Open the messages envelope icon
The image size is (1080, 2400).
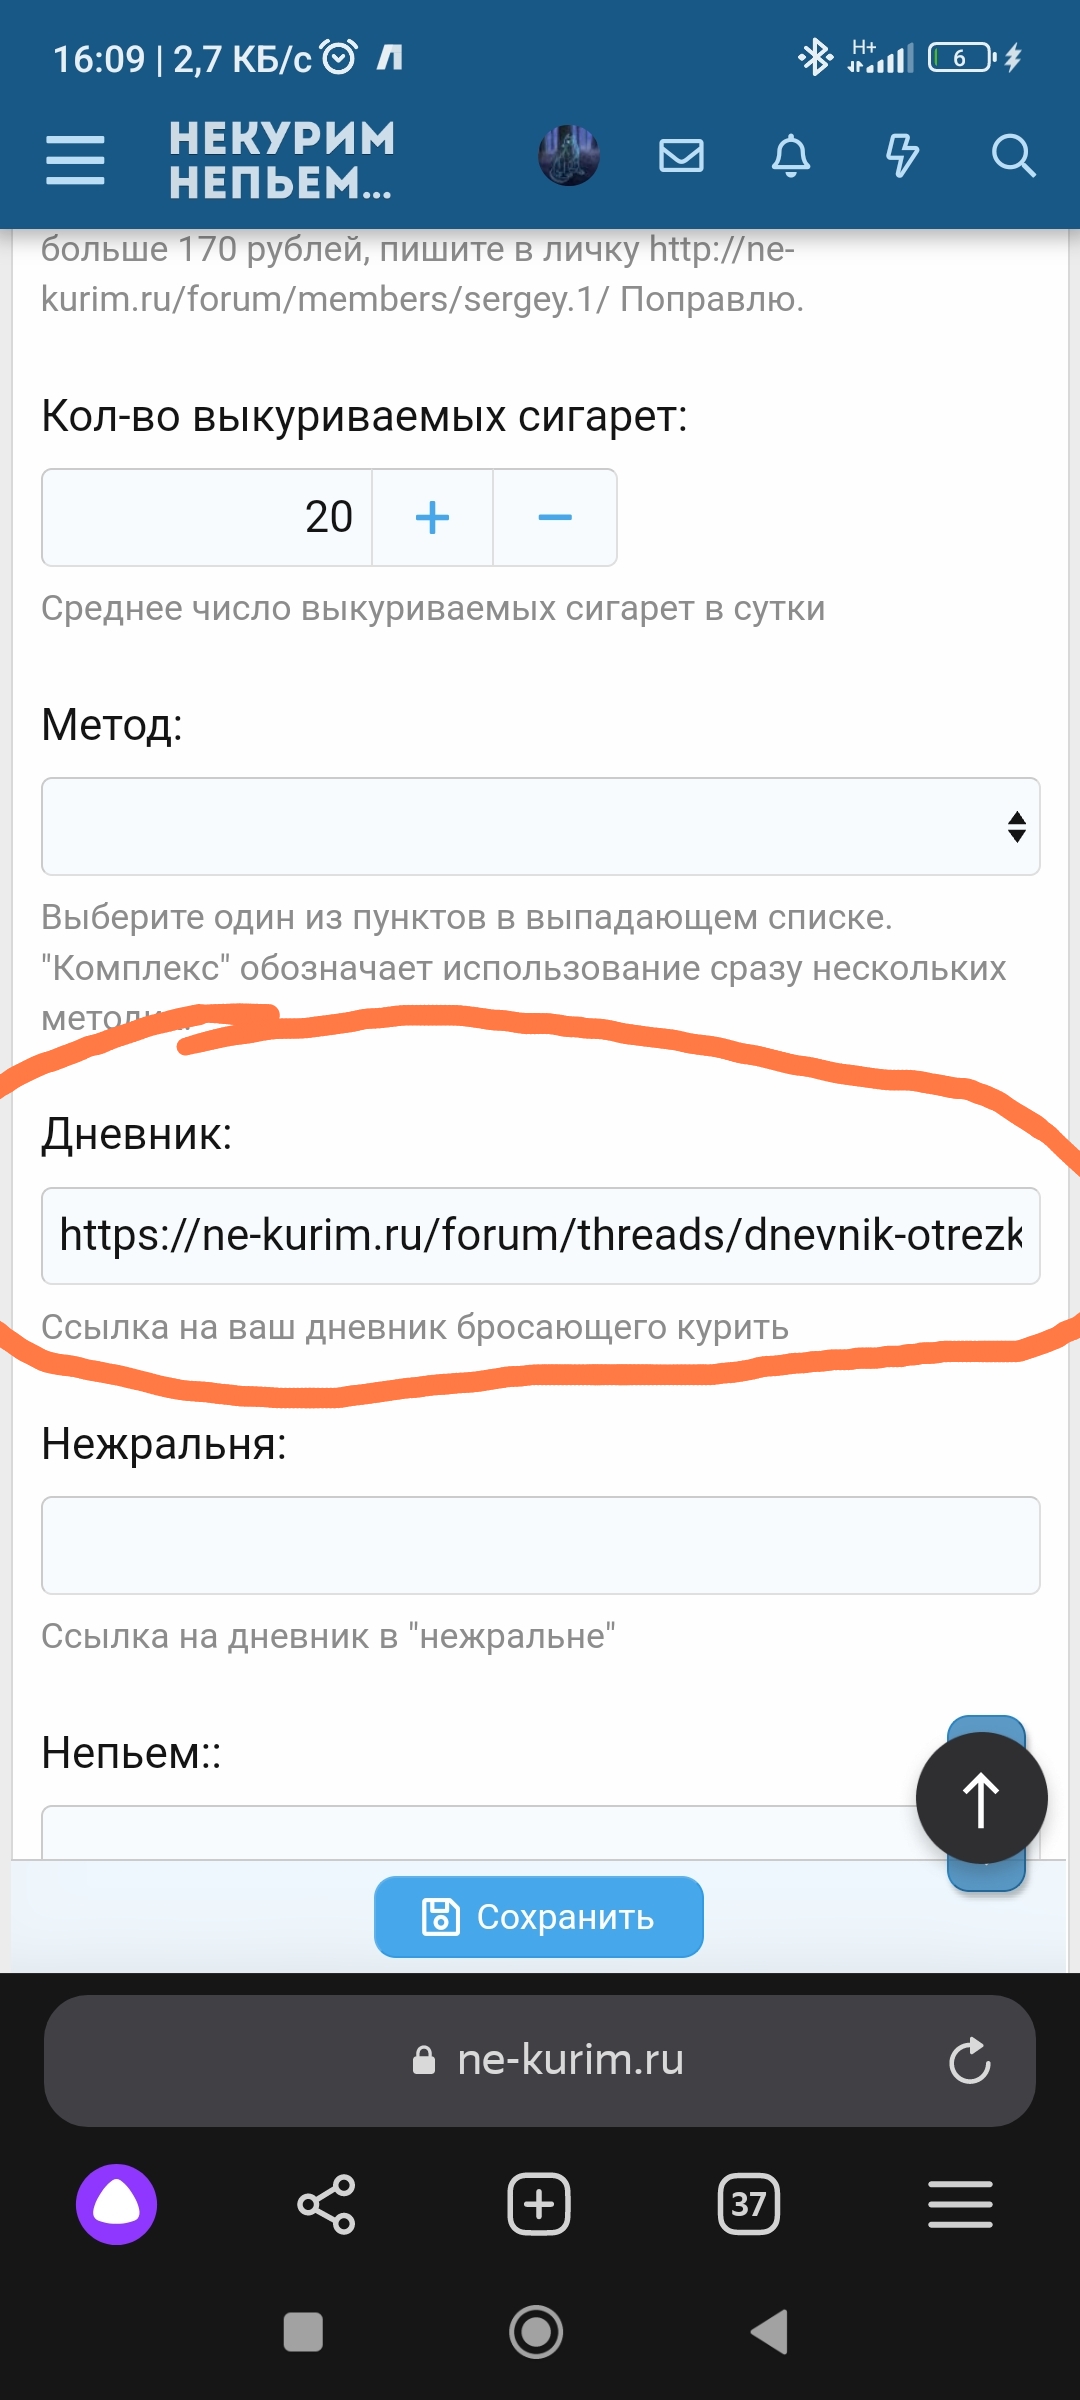[x=681, y=156]
